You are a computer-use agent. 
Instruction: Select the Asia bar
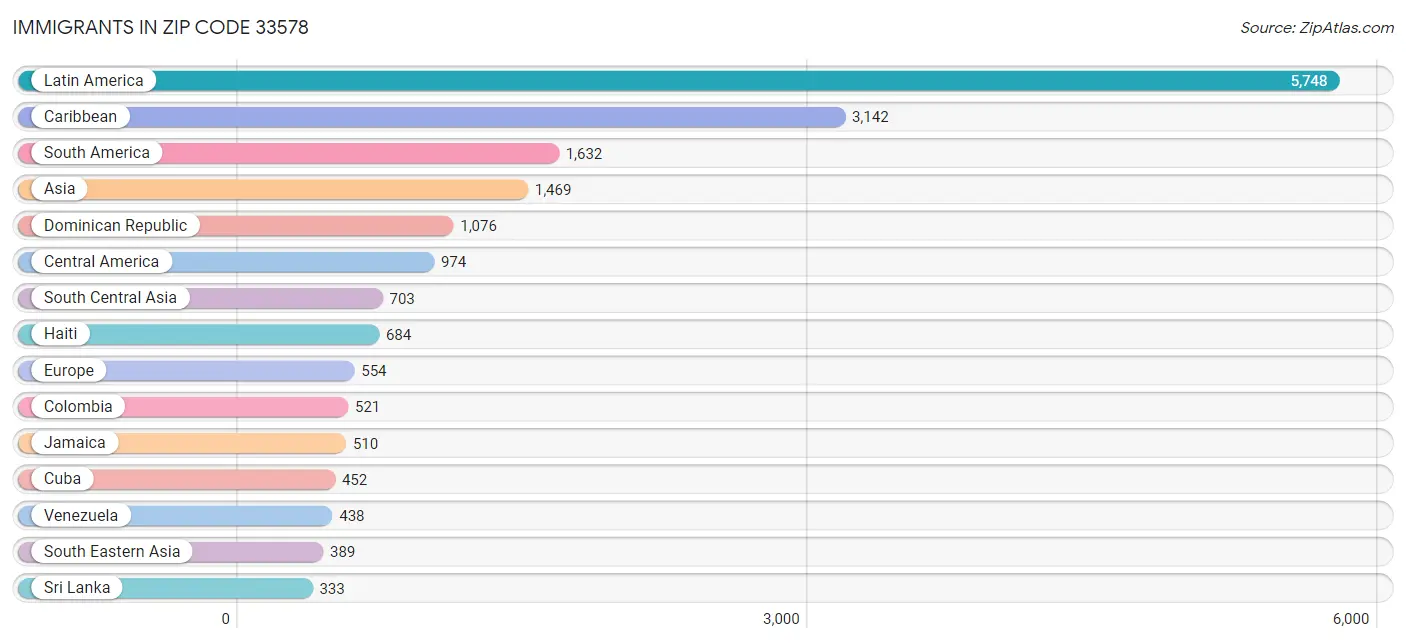[300, 188]
